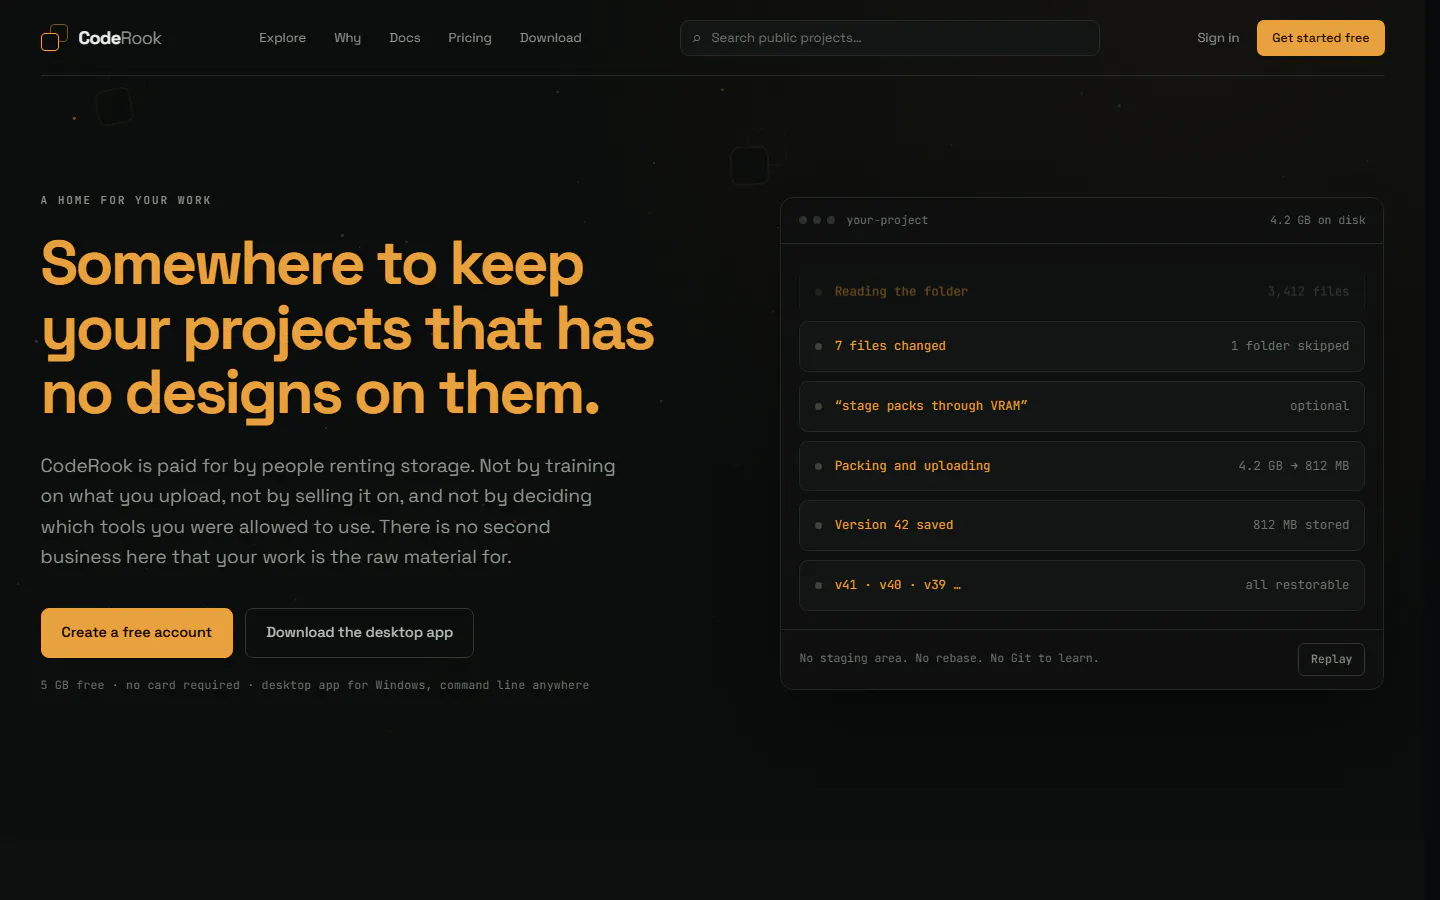Click the CodeRook brand name
The width and height of the screenshot is (1440, 900).
tap(120, 38)
